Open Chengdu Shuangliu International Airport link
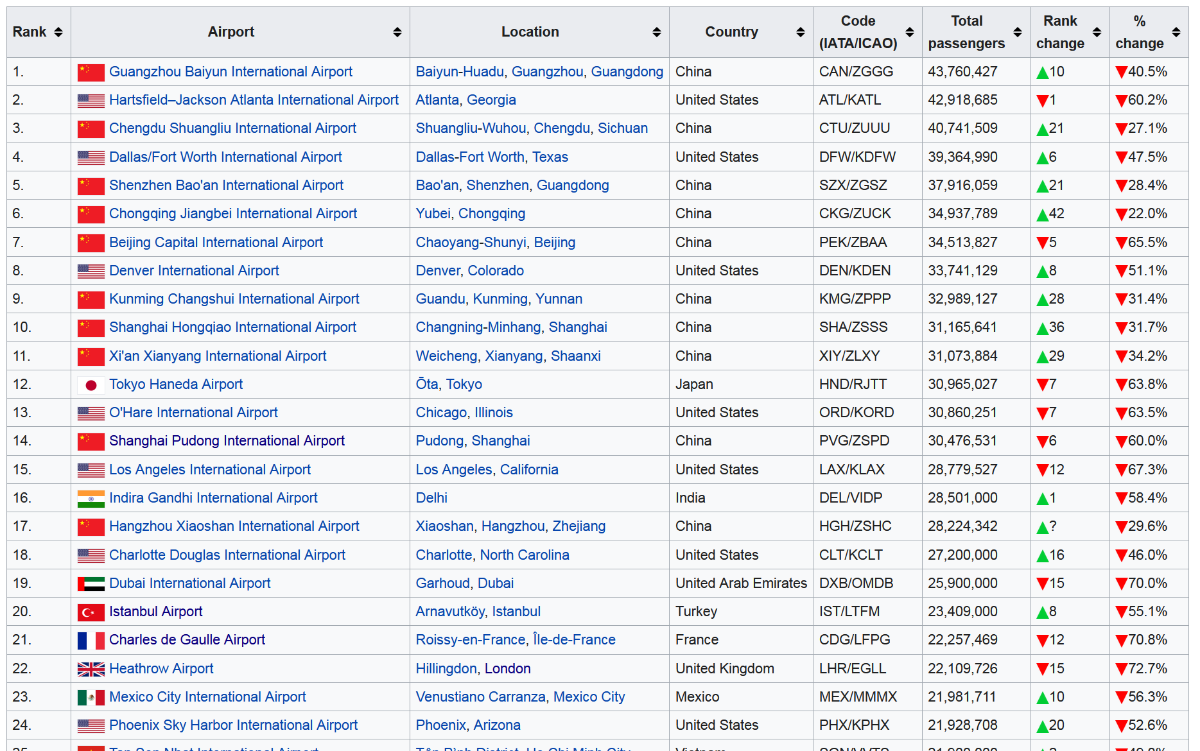The image size is (1200, 751). [x=233, y=128]
